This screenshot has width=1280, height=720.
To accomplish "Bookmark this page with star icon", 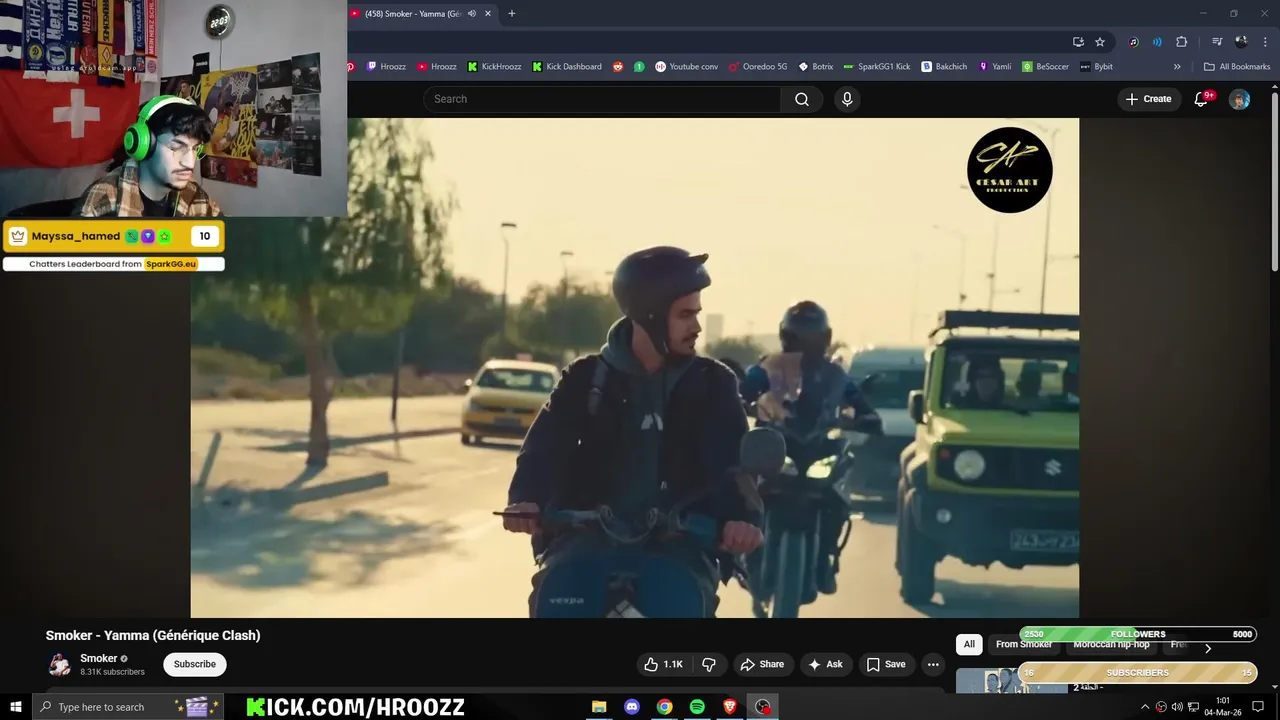I will coord(1100,42).
